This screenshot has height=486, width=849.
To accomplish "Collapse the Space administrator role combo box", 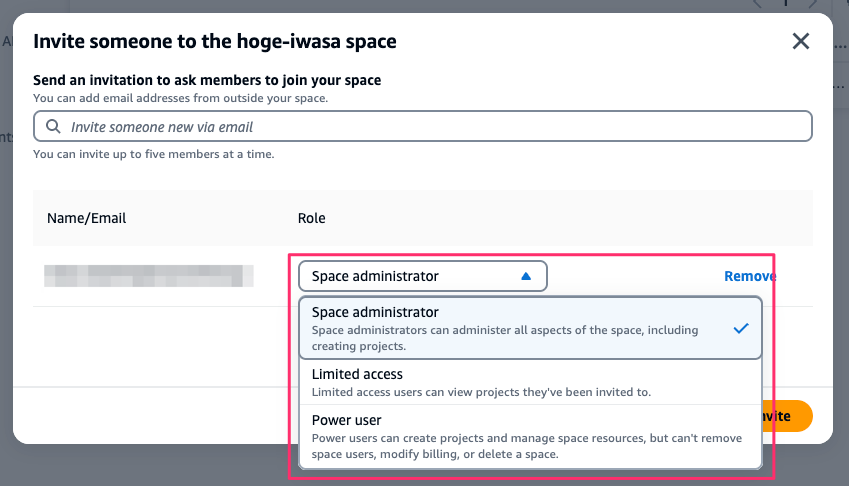I will [x=422, y=276].
